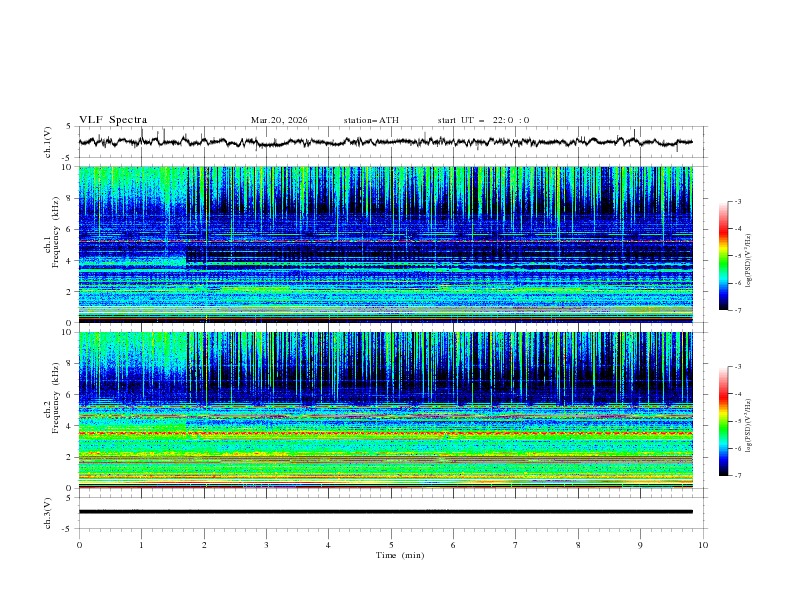Click the ch.2 colorbar 'log(PSD)(V²/Hz)' label
The height and width of the screenshot is (612, 792).
[748, 426]
